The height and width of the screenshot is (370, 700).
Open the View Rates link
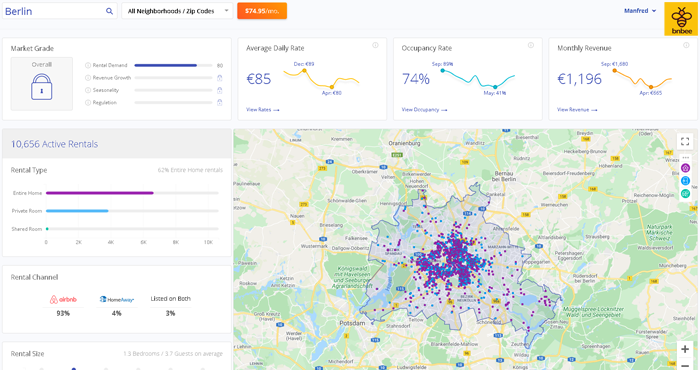(x=262, y=109)
